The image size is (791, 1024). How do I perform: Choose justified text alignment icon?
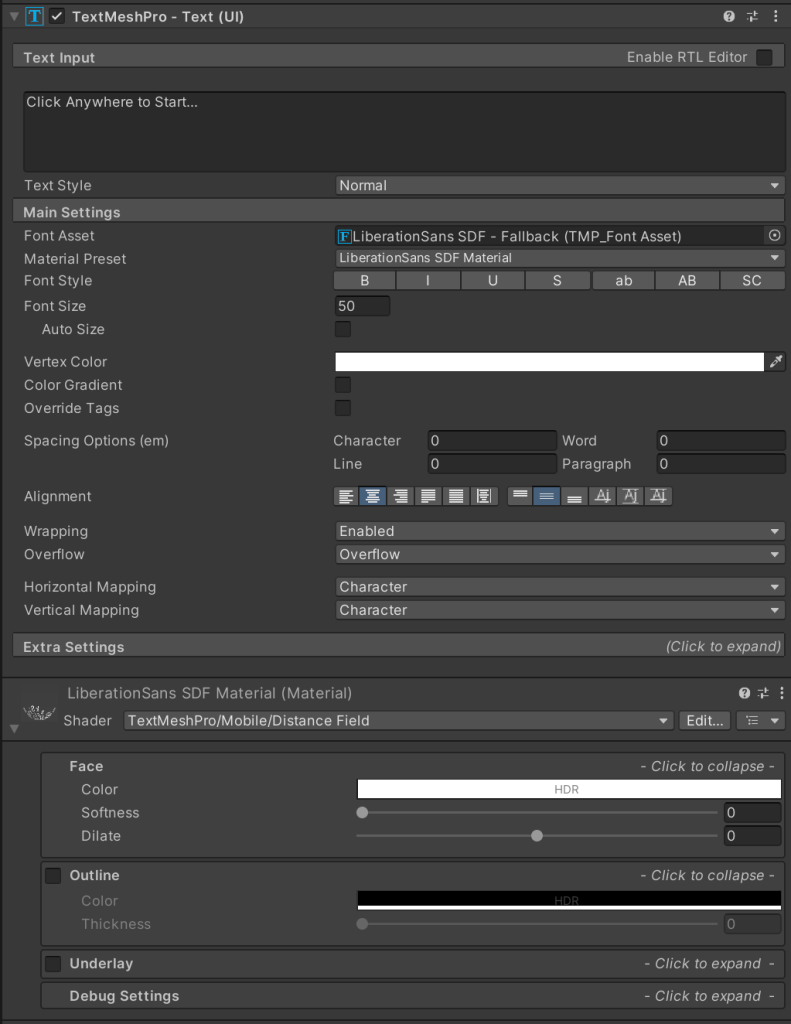click(429, 496)
